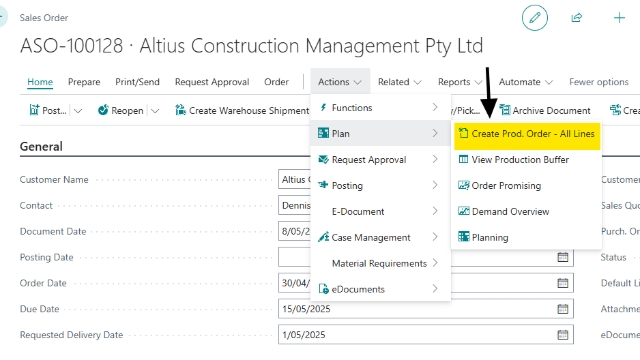Viewport: 640px width, 360px height.
Task: Switch to the Print/Send tab
Action: pos(137,82)
